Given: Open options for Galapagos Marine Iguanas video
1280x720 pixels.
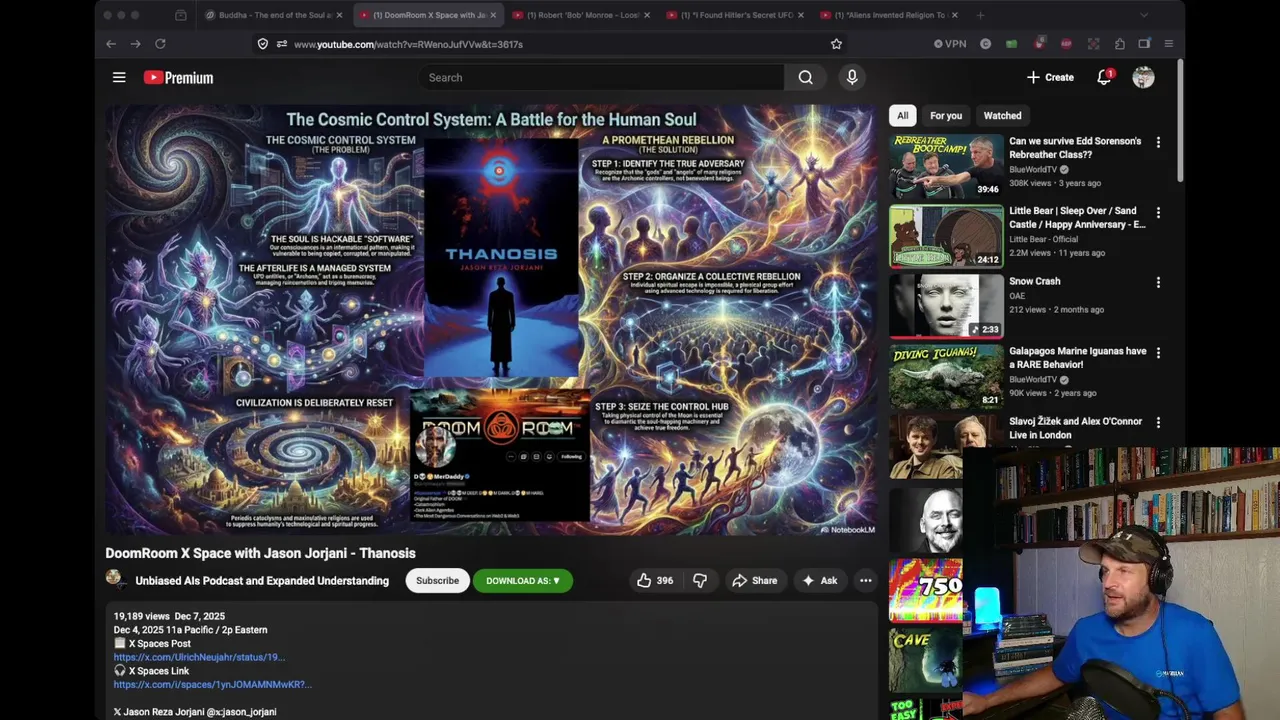Looking at the screenshot, I should [1158, 353].
